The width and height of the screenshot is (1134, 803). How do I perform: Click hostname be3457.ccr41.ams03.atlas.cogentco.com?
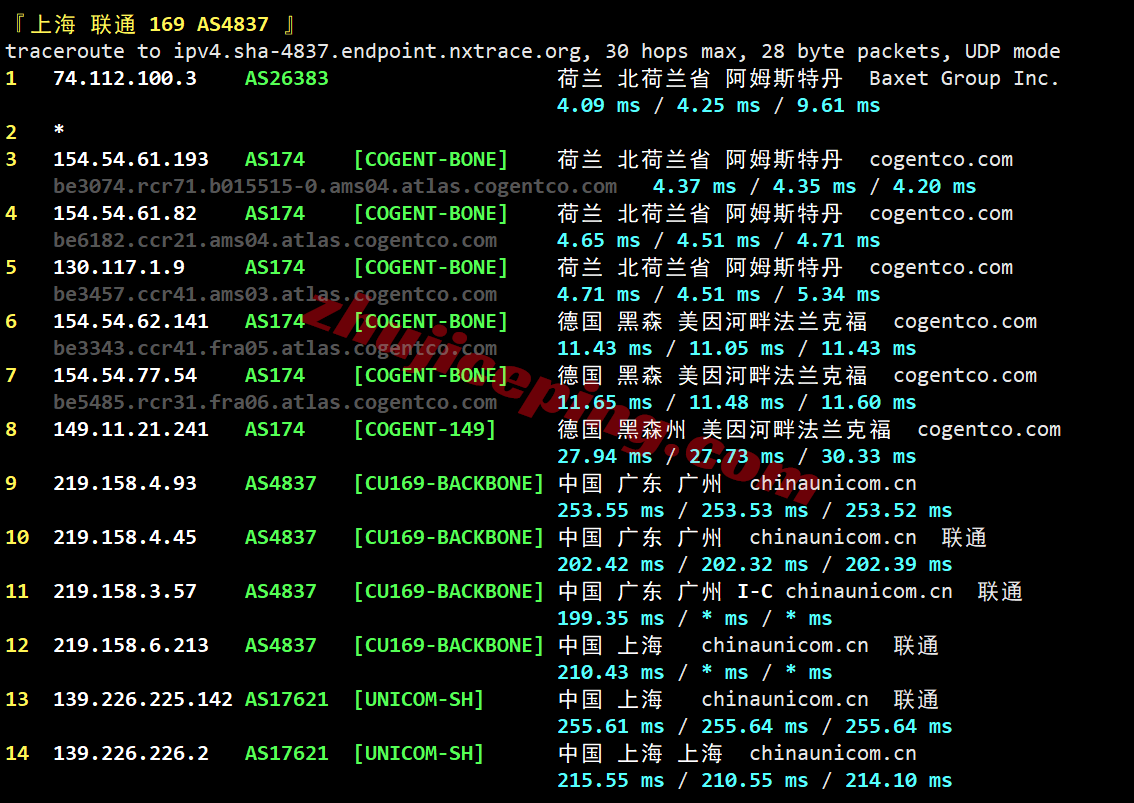pos(275,294)
